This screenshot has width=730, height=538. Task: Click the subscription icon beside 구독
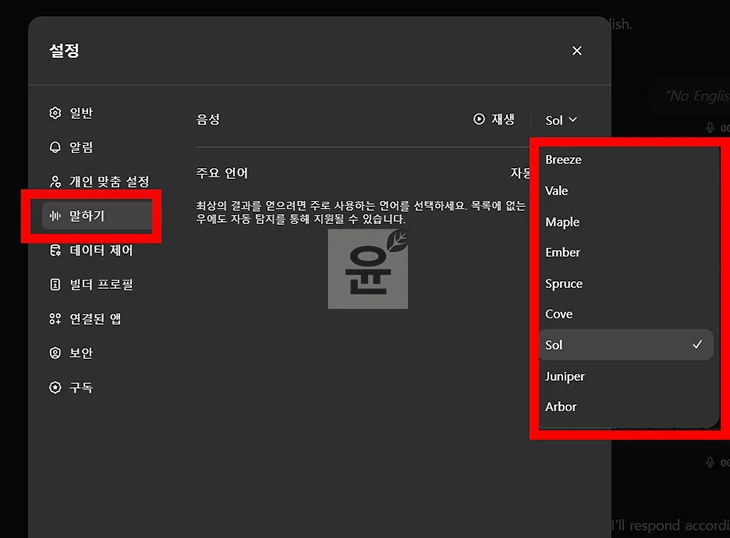click(x=55, y=387)
